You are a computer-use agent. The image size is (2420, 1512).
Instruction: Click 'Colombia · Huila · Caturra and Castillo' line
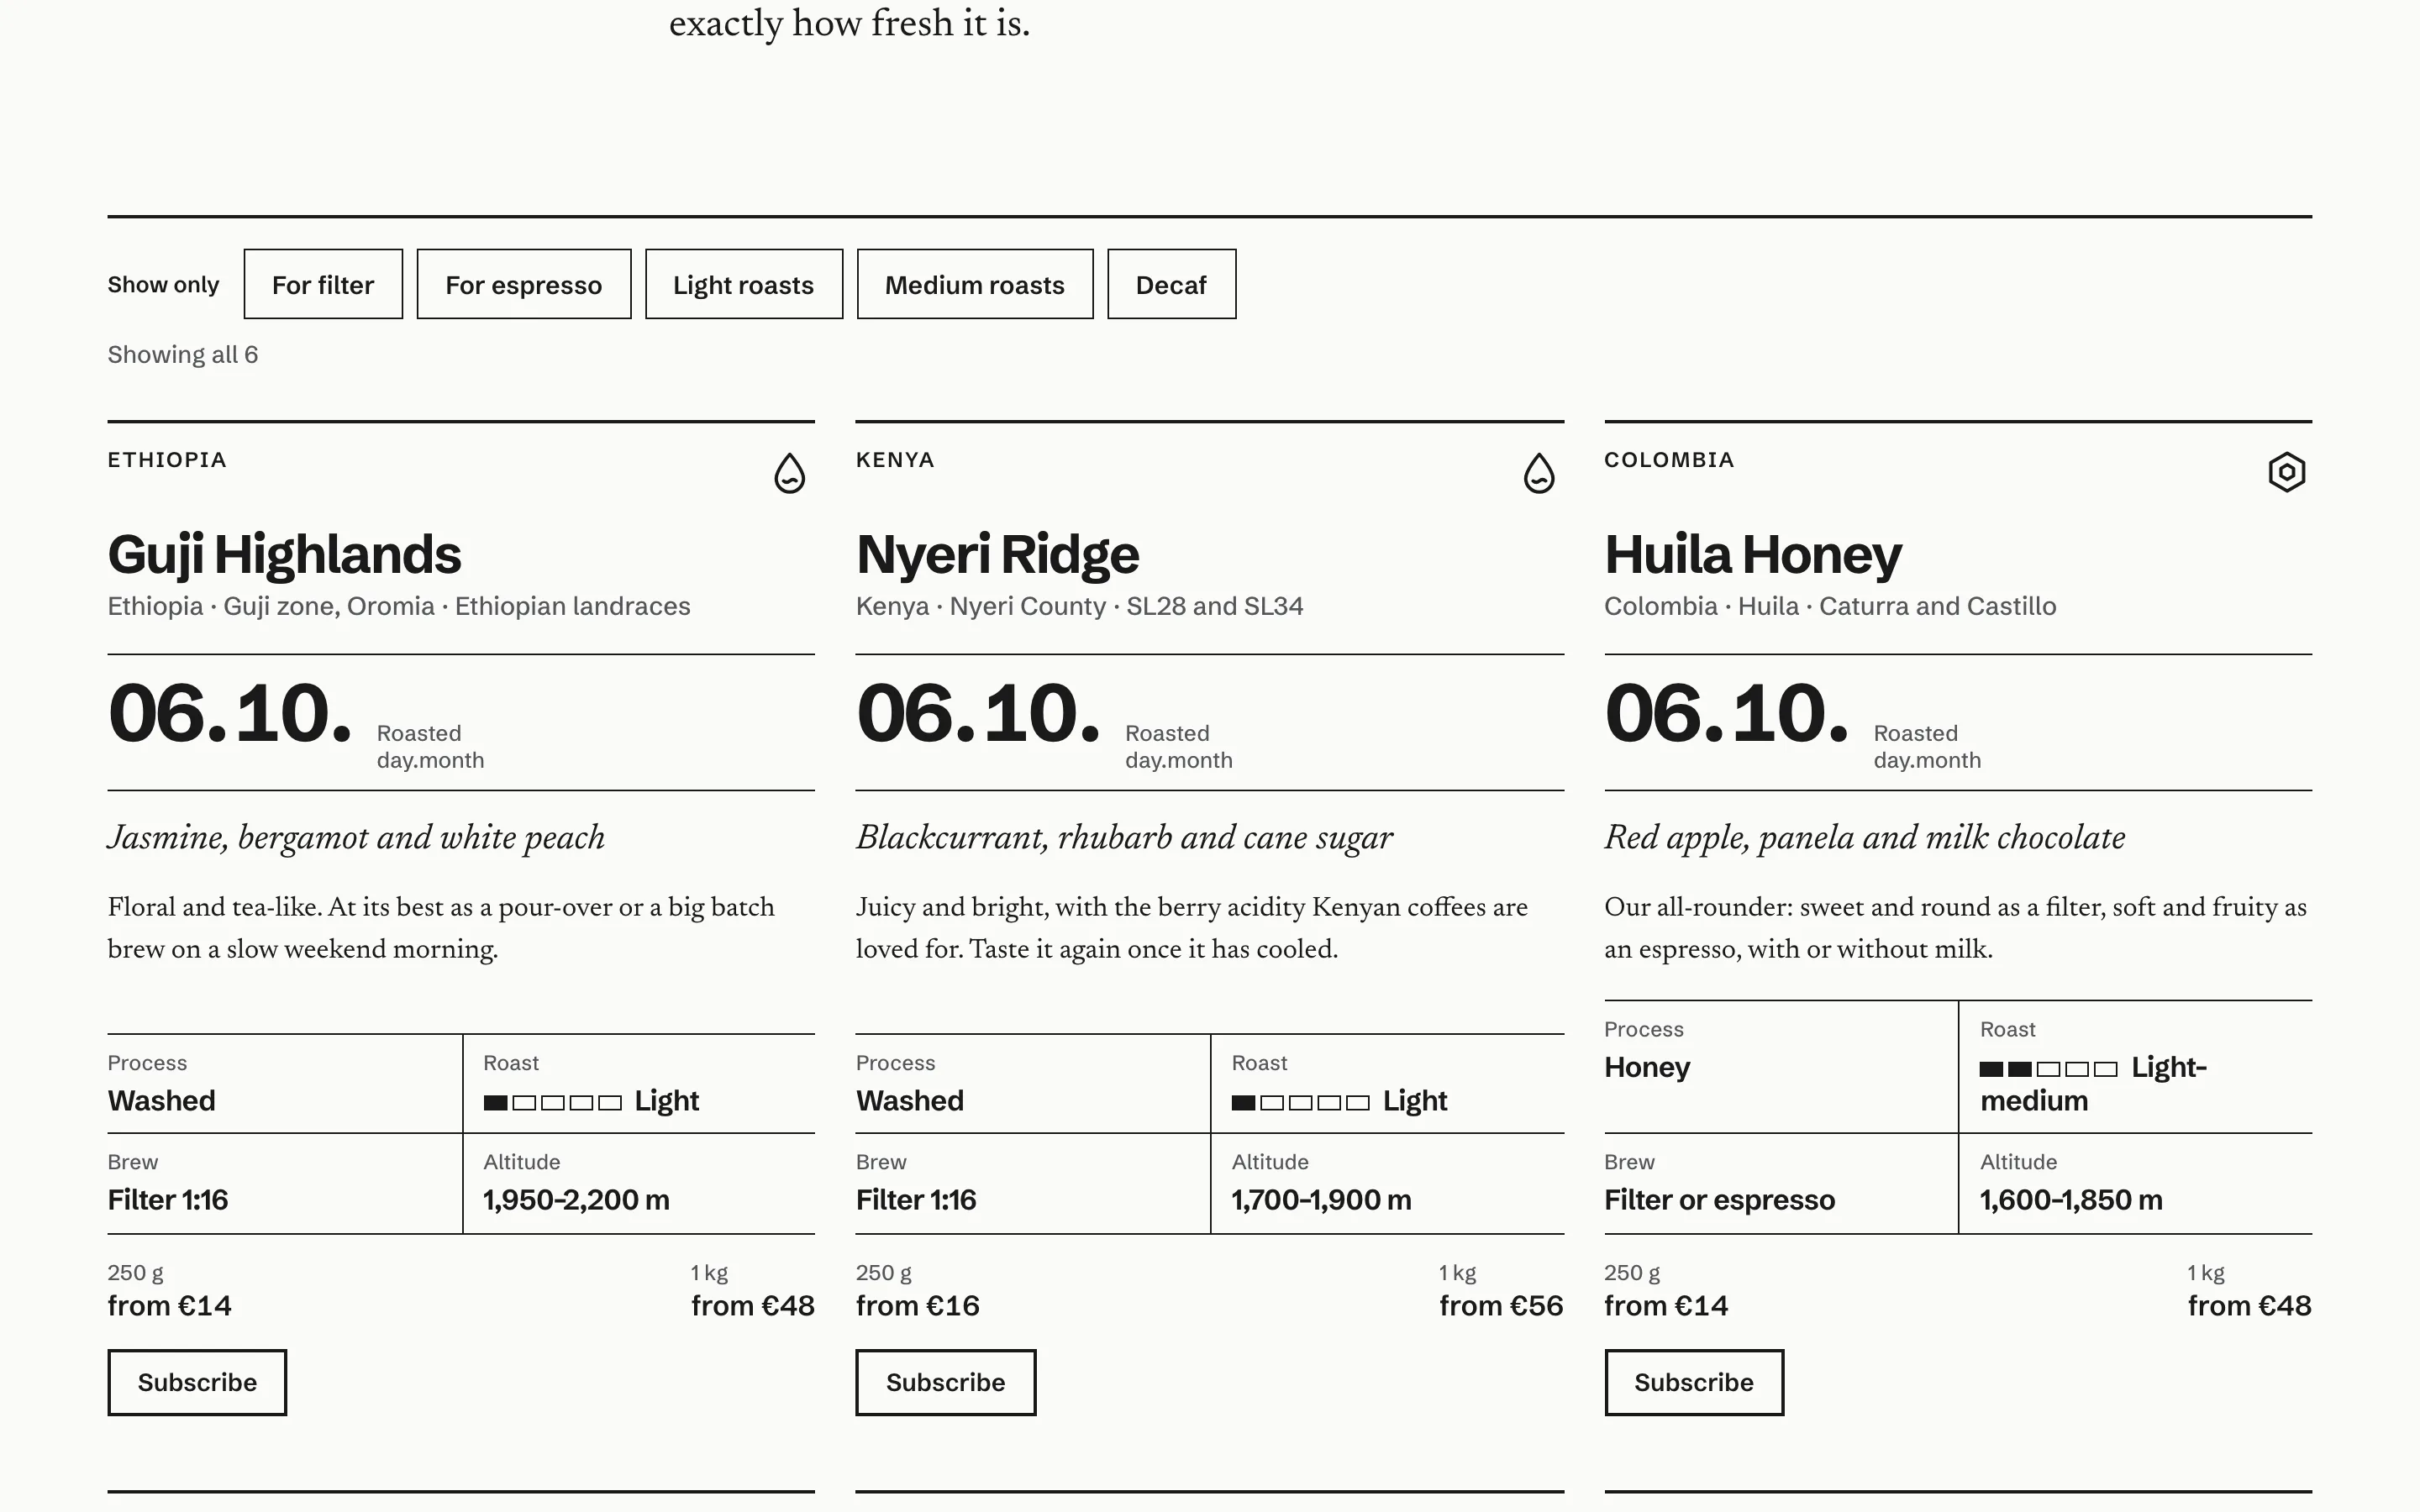(1830, 607)
